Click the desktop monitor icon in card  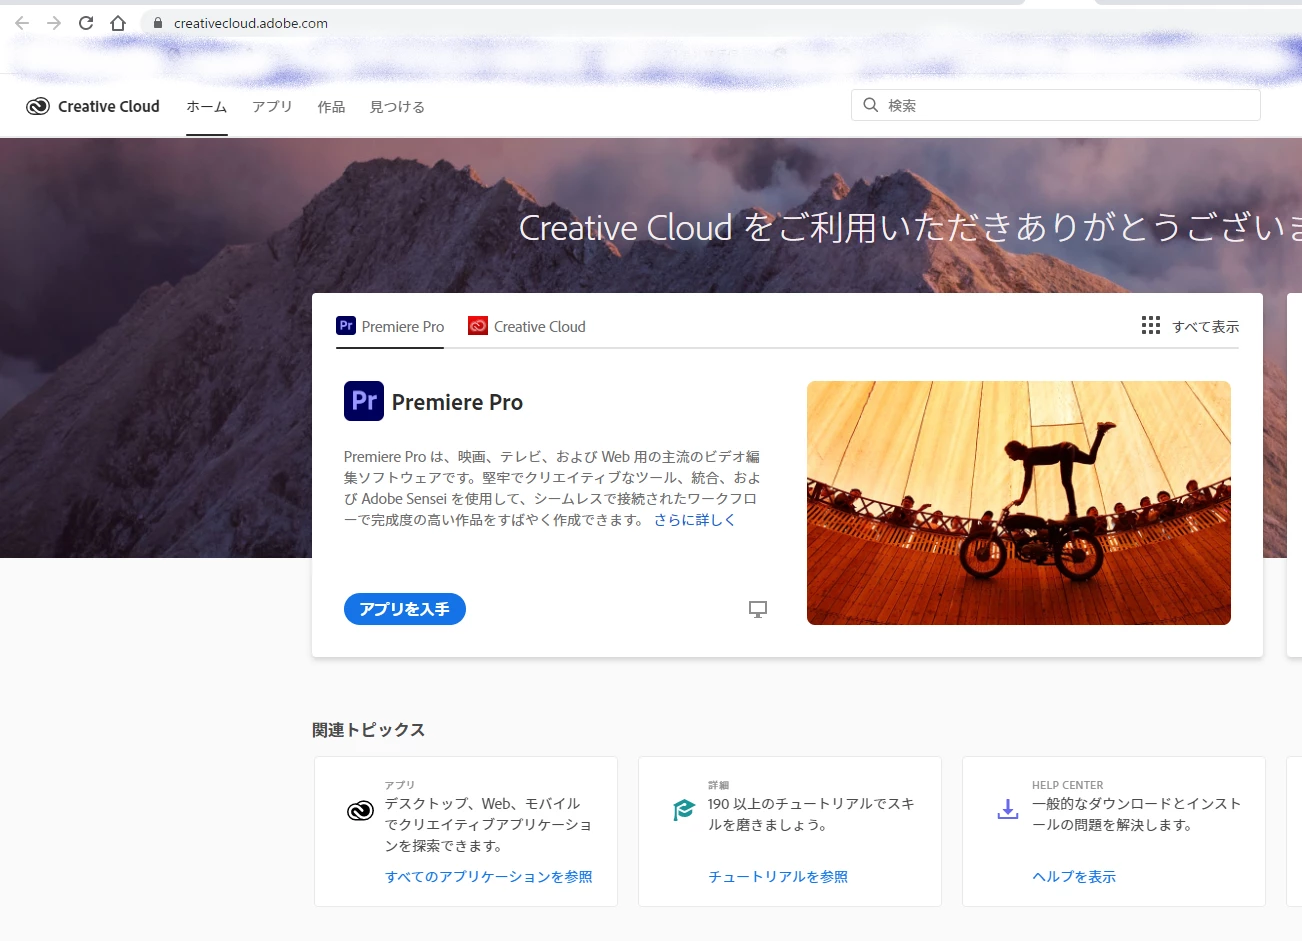(x=758, y=609)
